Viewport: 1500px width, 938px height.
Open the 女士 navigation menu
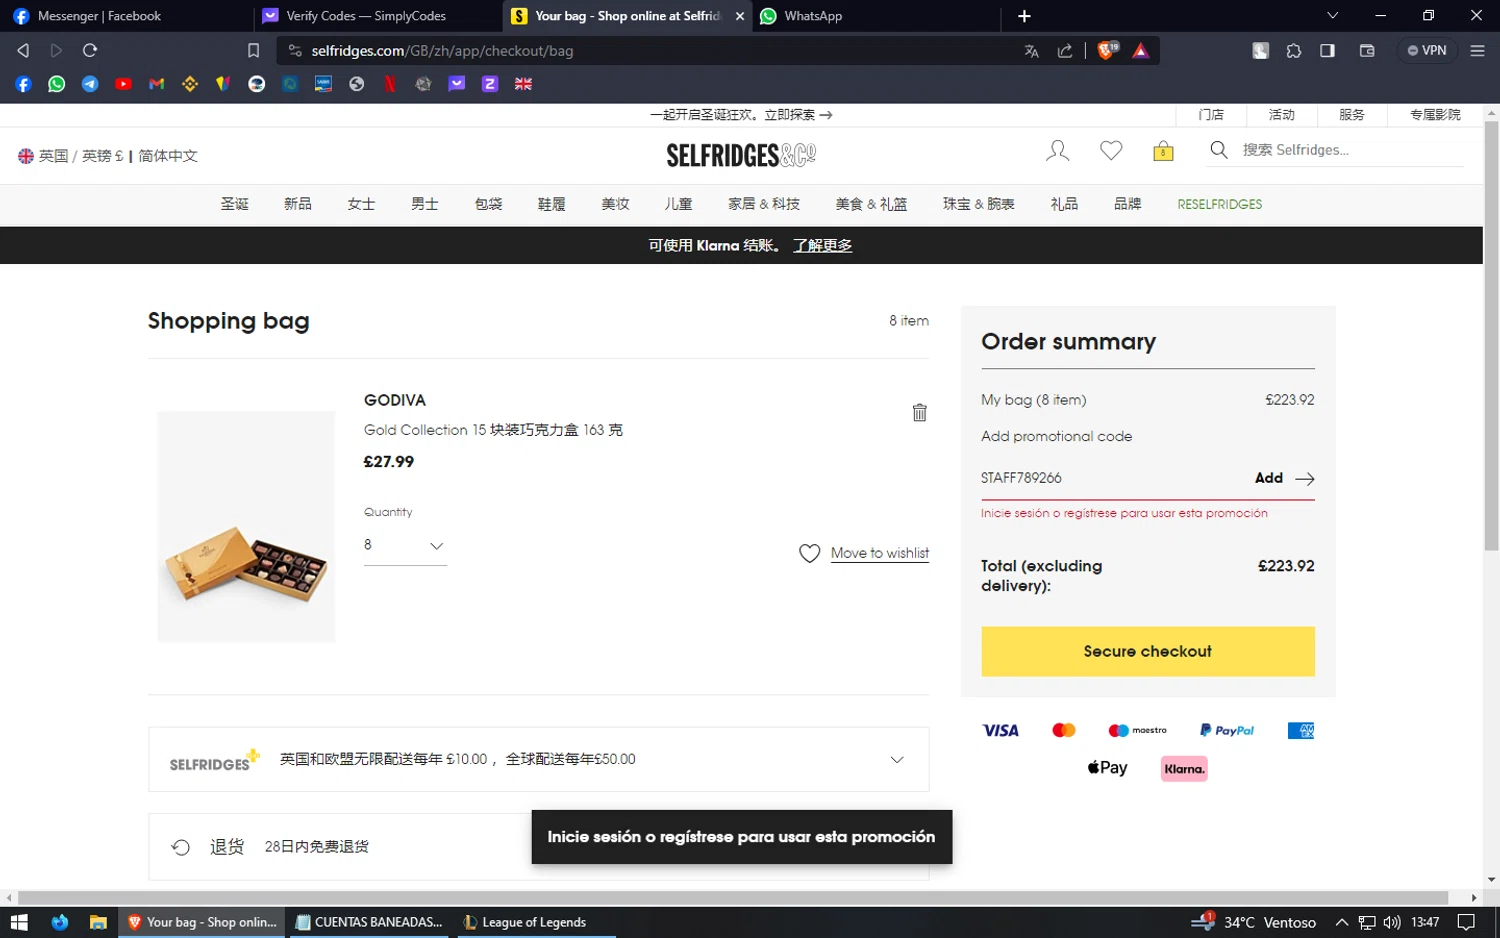tap(361, 204)
